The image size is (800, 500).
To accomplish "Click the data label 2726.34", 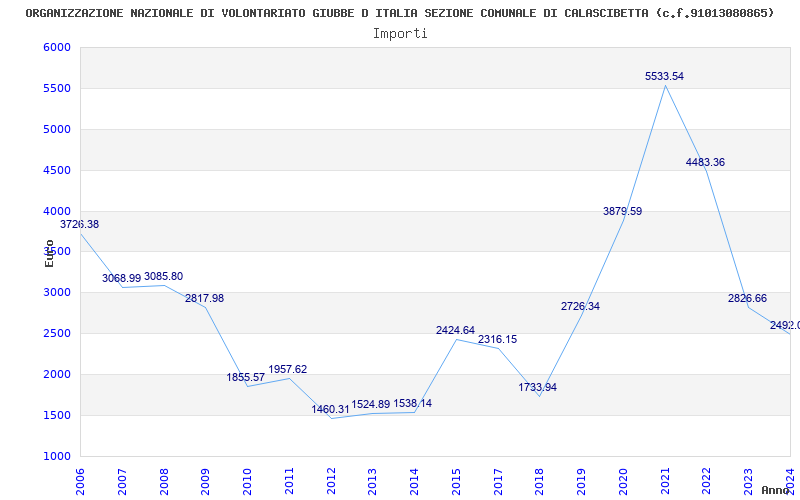I will [581, 307].
